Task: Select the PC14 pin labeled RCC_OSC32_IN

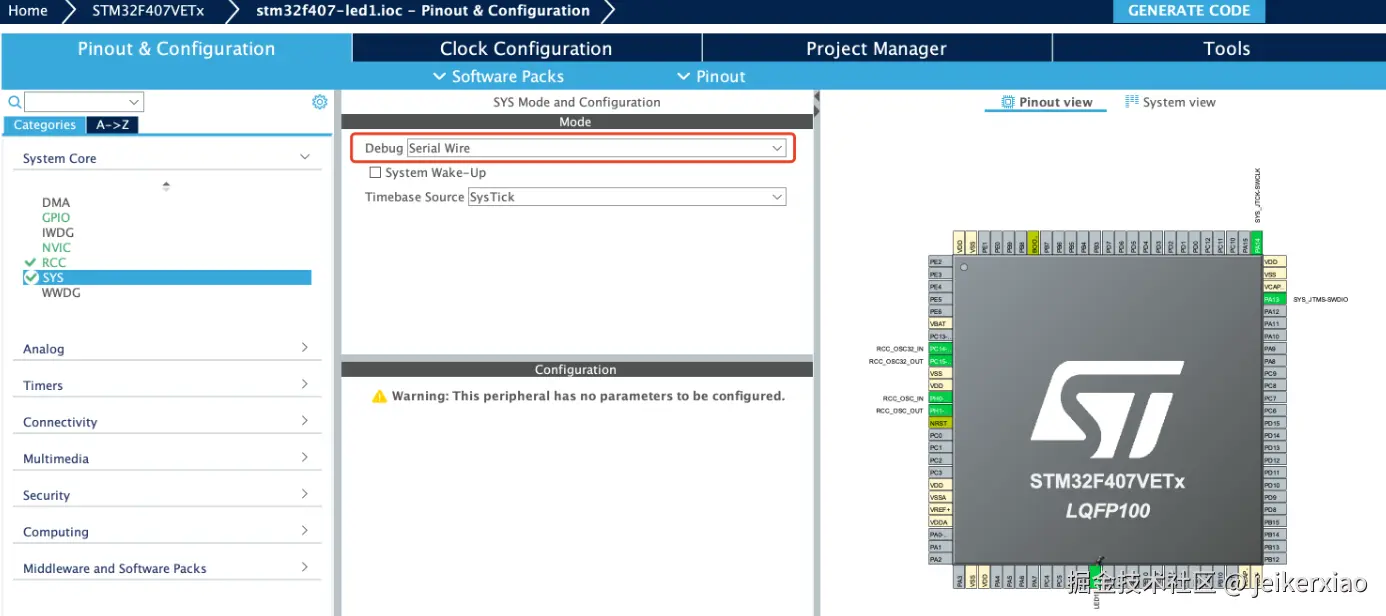Action: coord(941,348)
